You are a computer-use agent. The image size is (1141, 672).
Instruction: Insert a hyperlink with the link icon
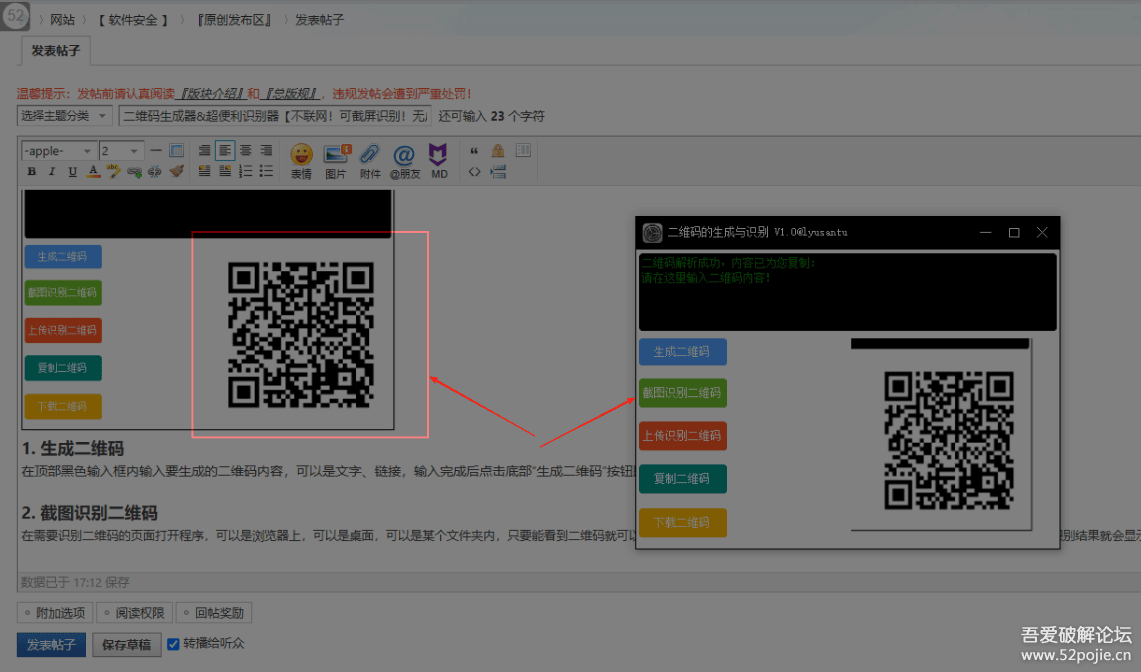click(134, 172)
